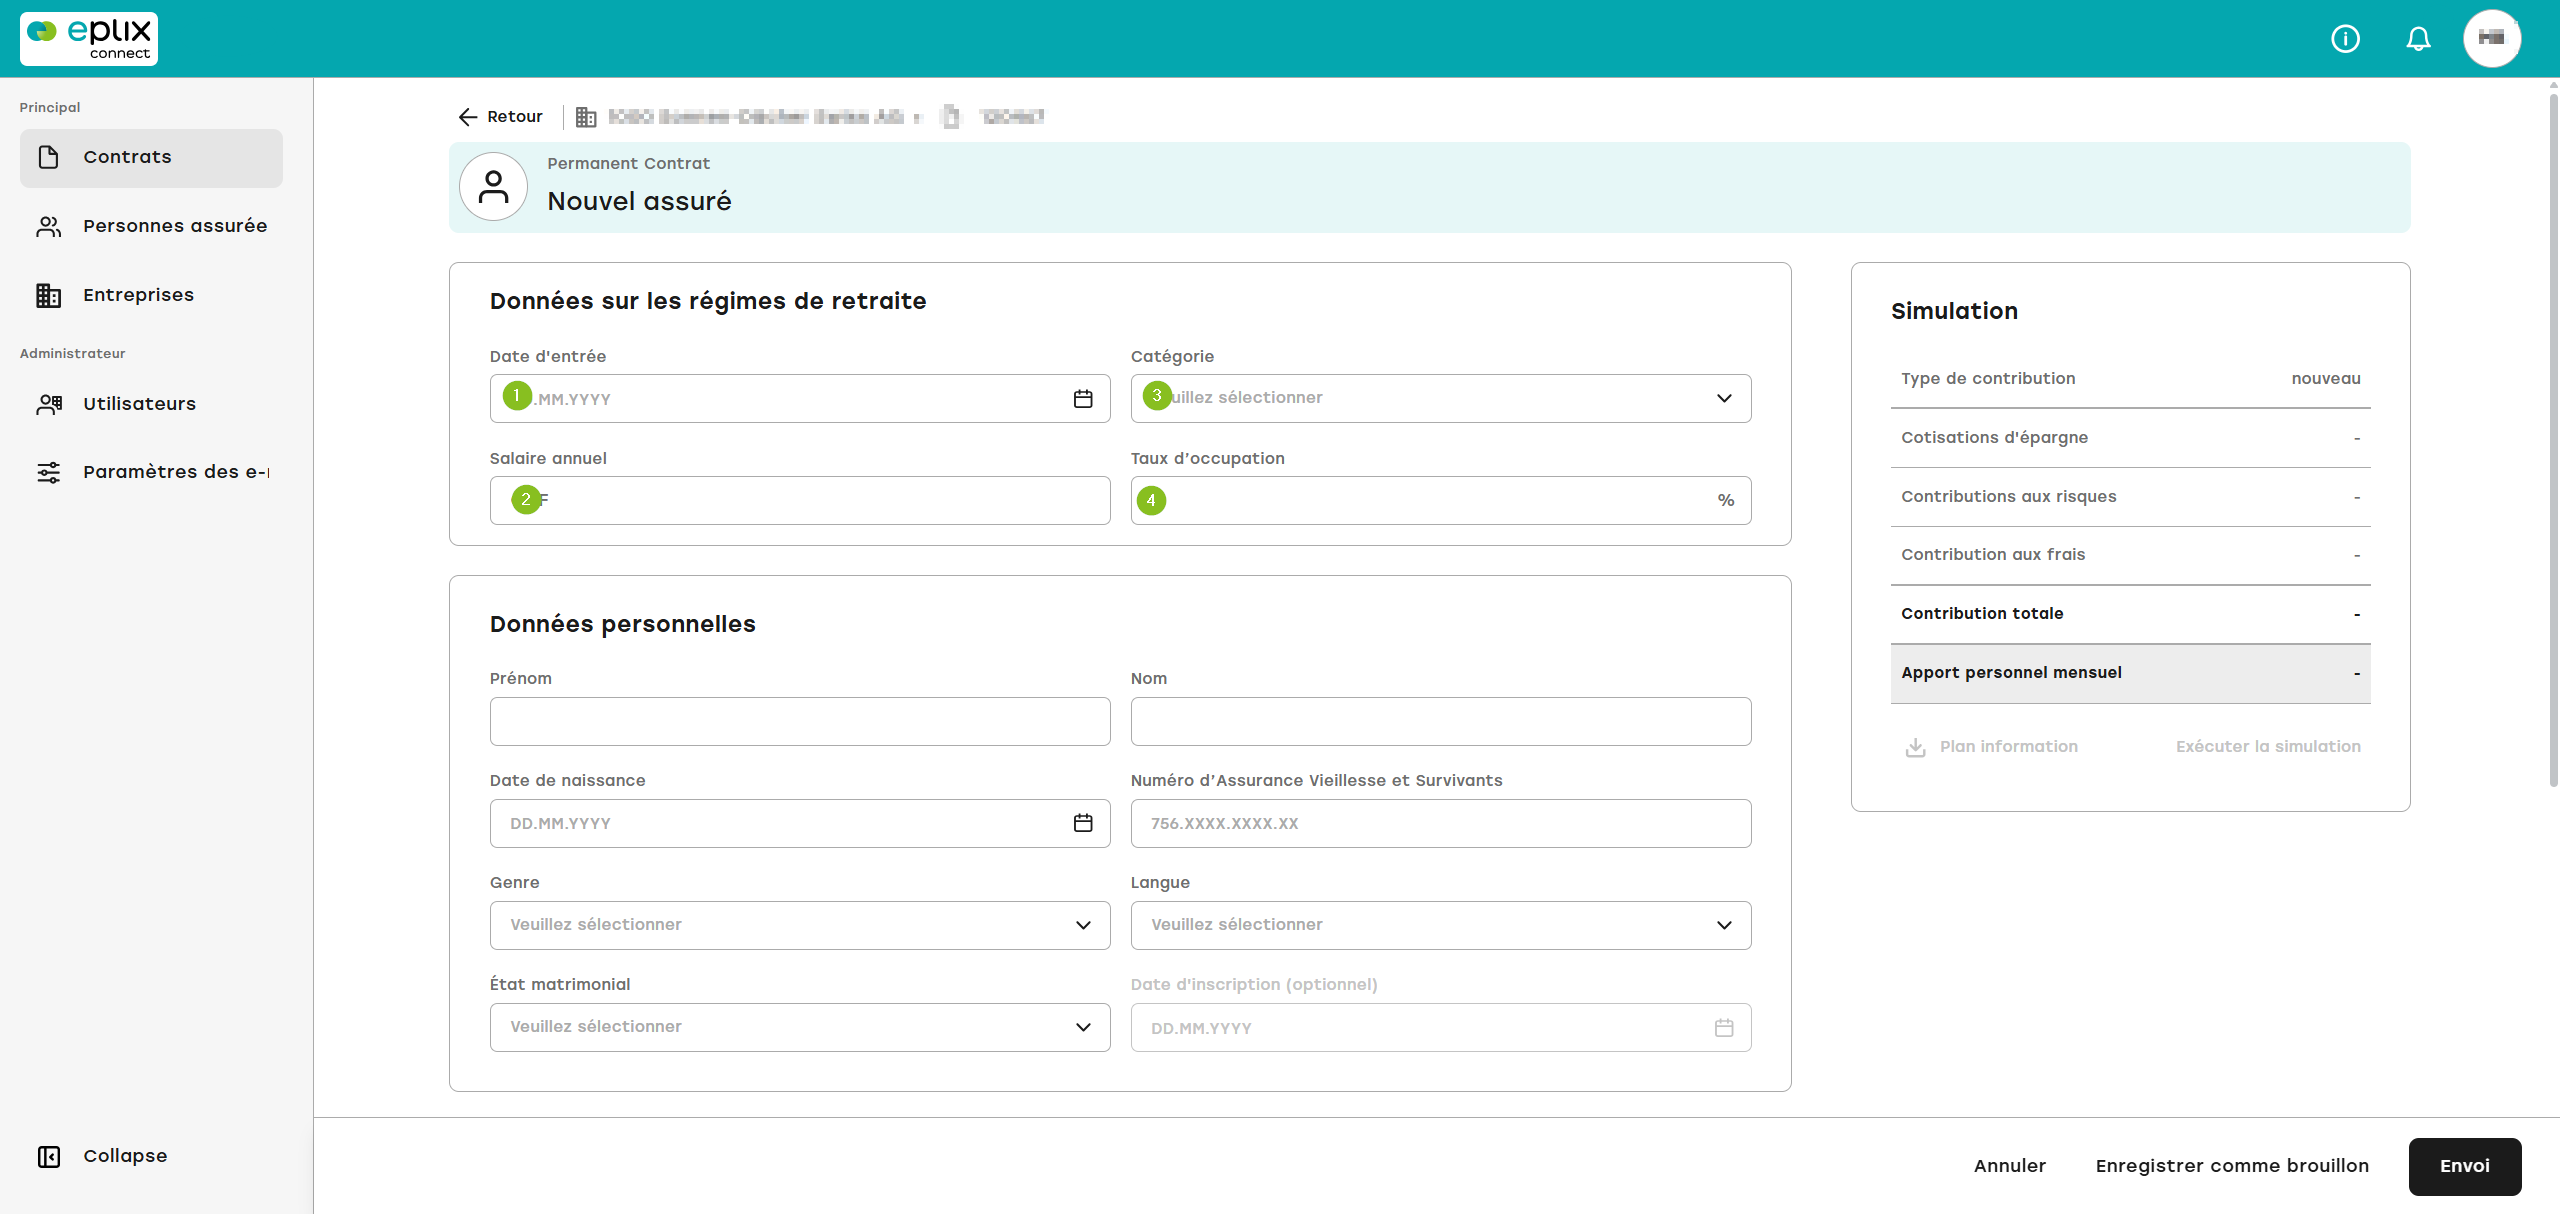This screenshot has height=1214, width=2560.
Task: Click the Retour back arrow icon
Action: click(x=467, y=117)
